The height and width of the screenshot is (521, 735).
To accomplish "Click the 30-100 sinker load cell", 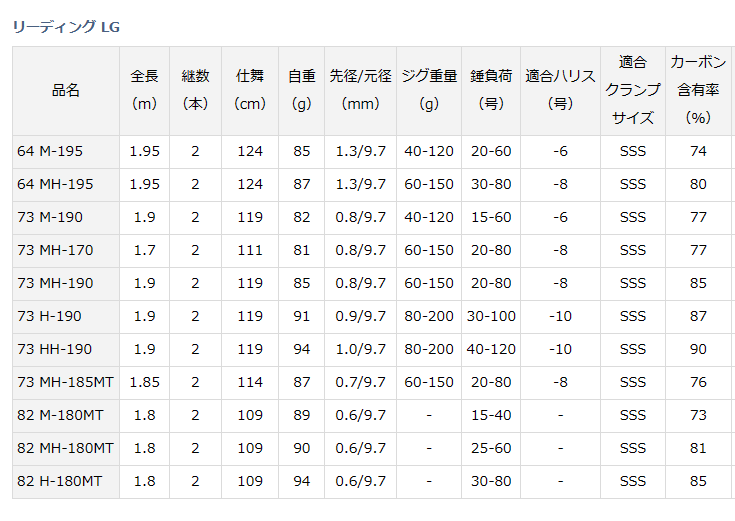I will pyautogui.click(x=491, y=317).
